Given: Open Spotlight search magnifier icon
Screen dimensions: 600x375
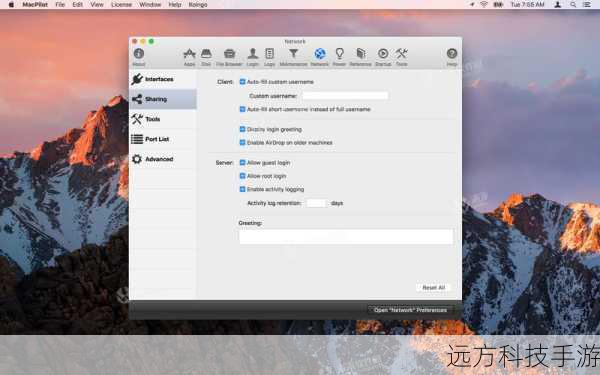Looking at the screenshot, I should pos(573,5).
